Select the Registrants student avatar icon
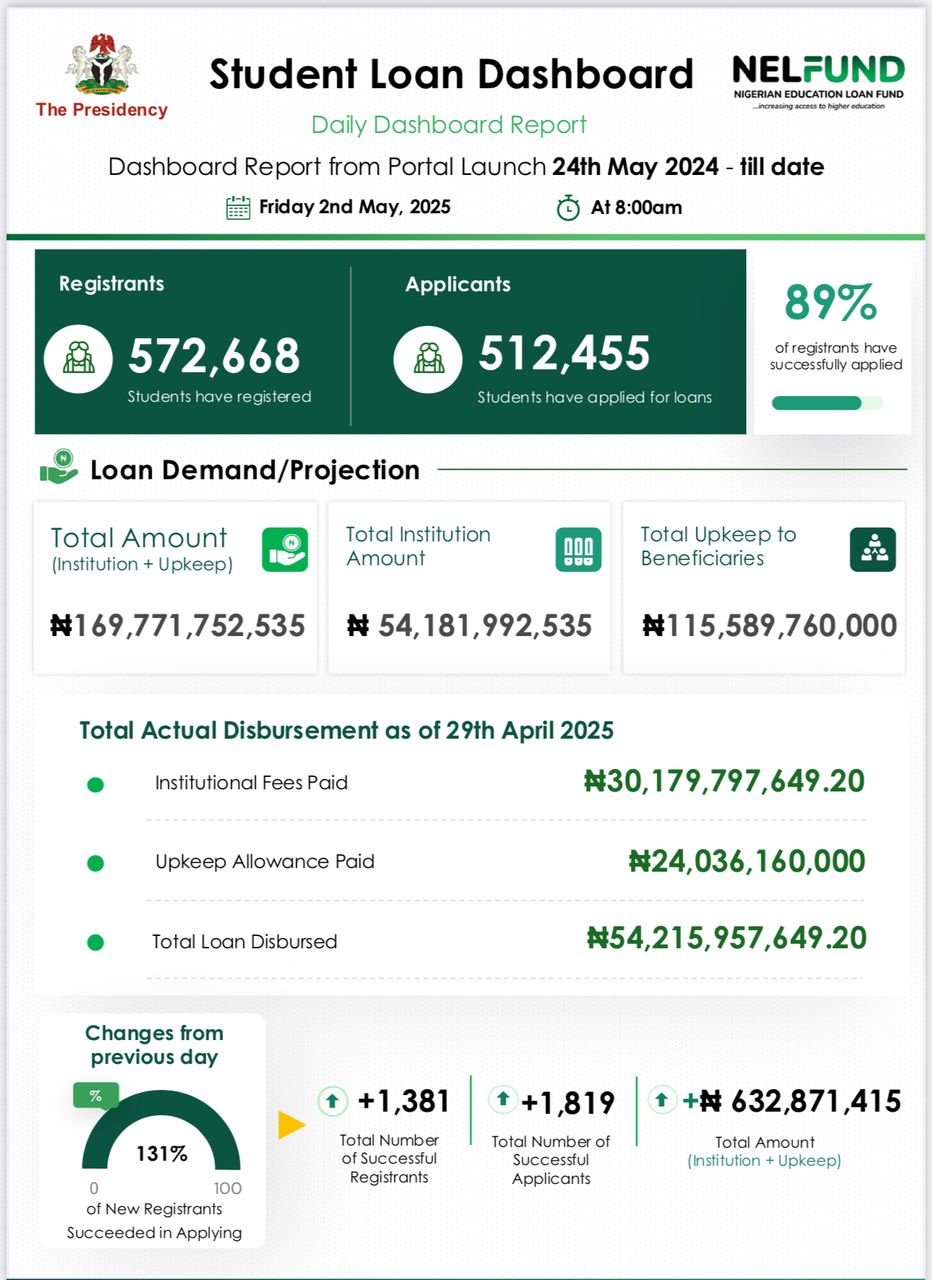Image resolution: width=932 pixels, height=1280 pixels. [x=79, y=358]
